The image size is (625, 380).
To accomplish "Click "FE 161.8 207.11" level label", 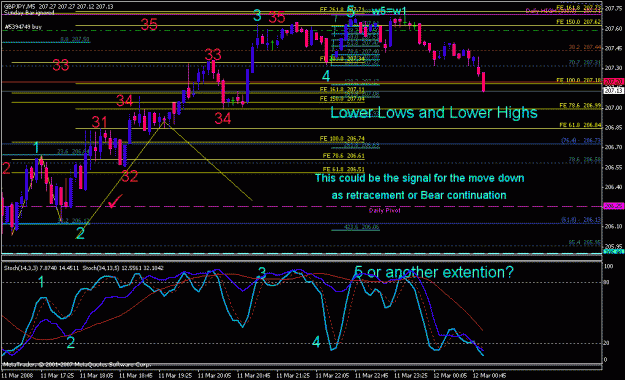I will (342, 90).
